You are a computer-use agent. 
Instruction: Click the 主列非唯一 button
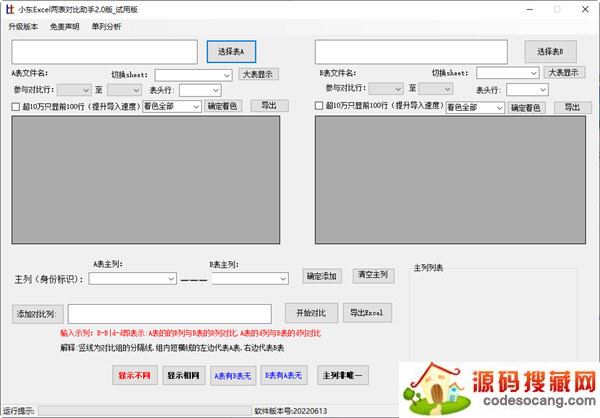342,376
